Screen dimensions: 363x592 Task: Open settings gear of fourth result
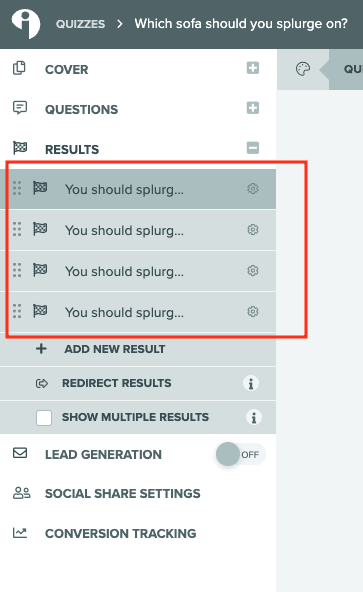coord(253,312)
